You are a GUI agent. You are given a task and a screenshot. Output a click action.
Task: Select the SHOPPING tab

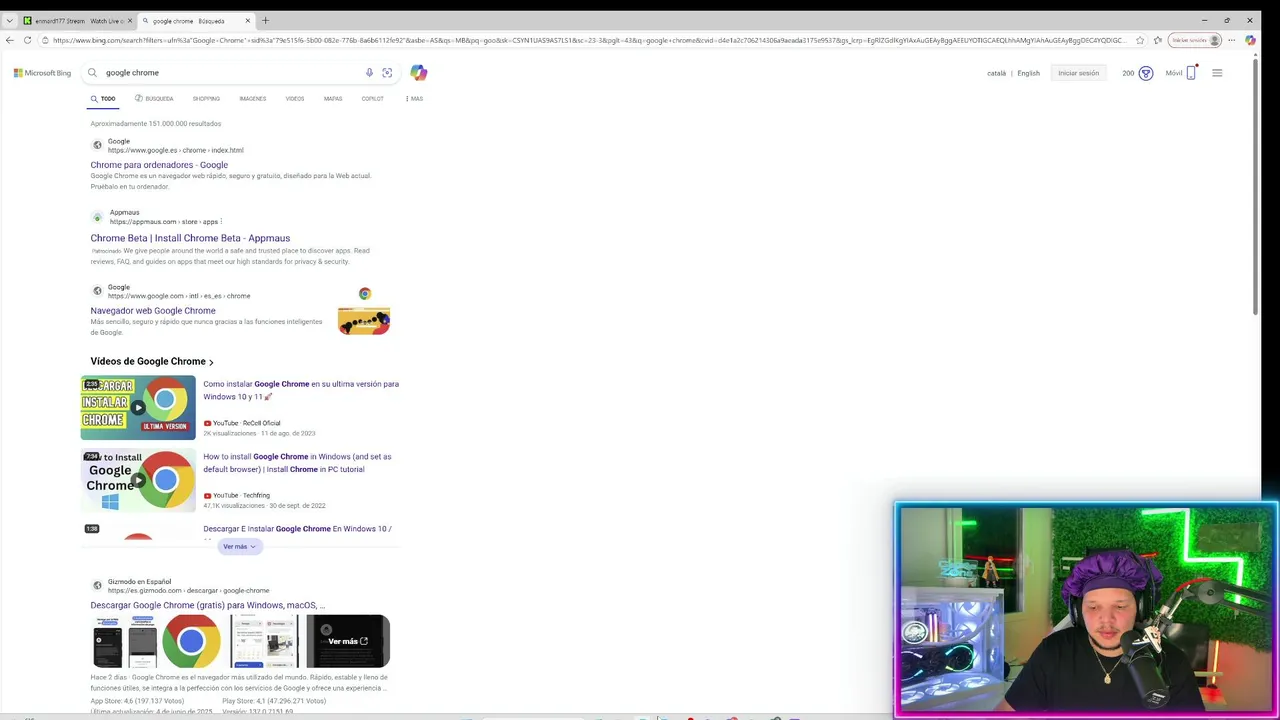(206, 99)
